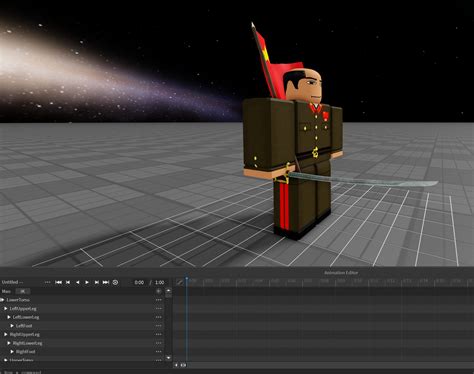The height and width of the screenshot is (374, 474).
Task: Click the add track plus button
Action: [159, 291]
